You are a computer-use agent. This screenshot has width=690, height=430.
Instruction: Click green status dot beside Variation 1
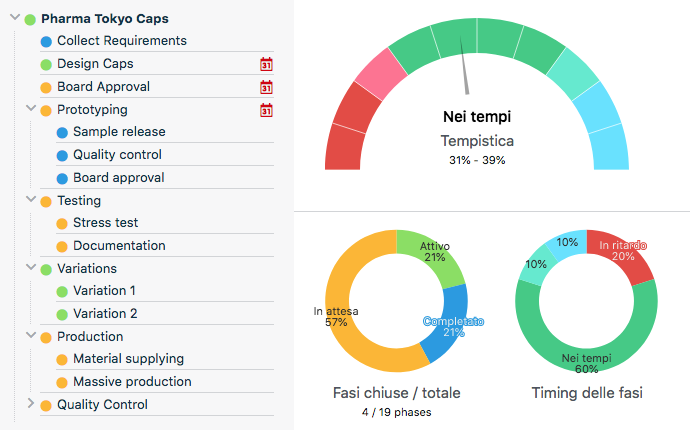coord(62,291)
